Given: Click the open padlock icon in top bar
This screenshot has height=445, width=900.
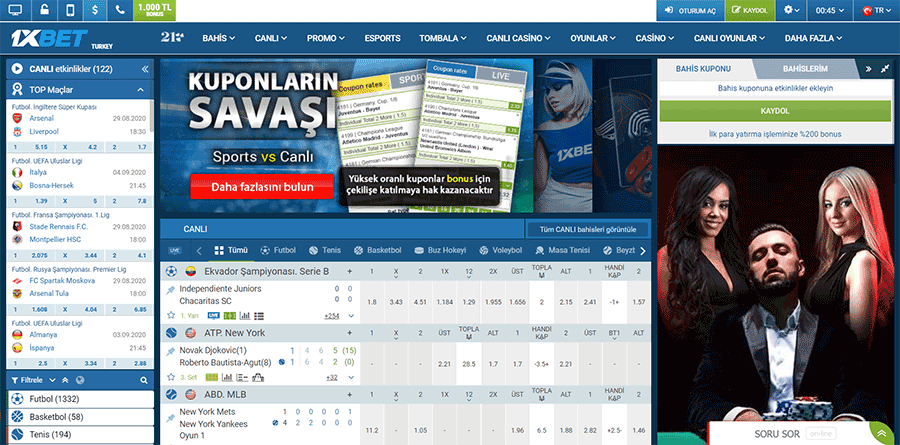Looking at the screenshot, I should click(44, 10).
